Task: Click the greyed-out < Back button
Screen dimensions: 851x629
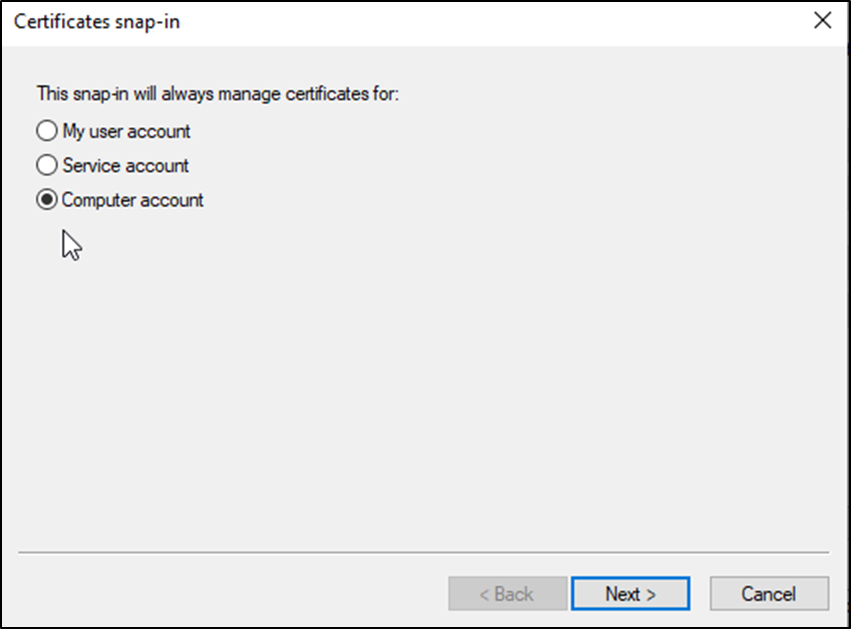Action: click(x=508, y=594)
